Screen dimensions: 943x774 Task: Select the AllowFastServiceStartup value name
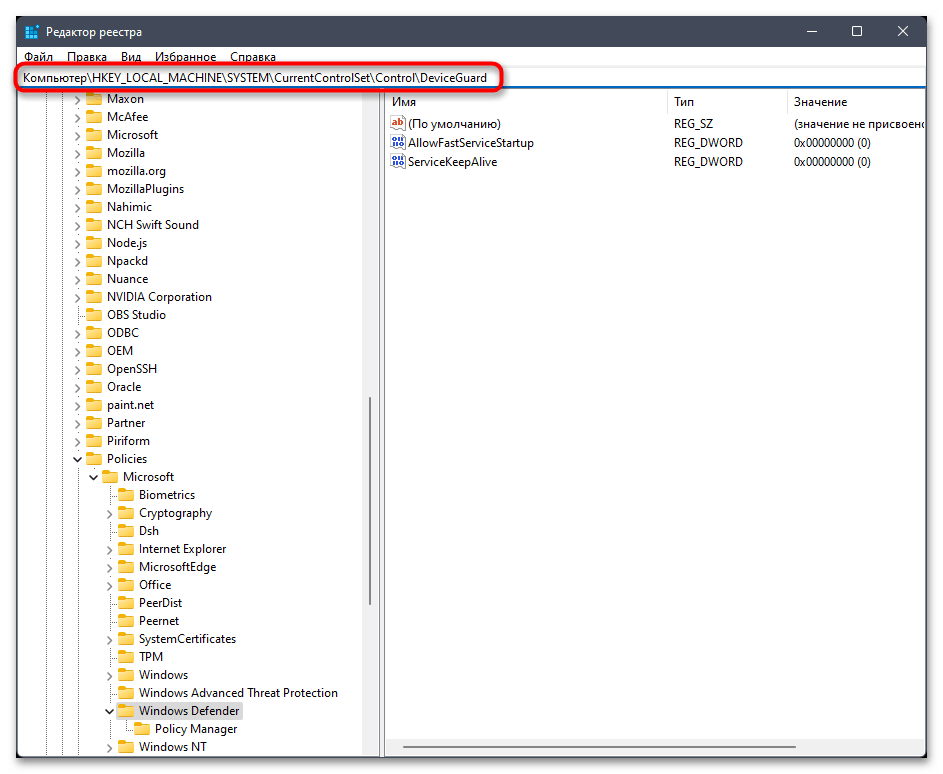(471, 143)
